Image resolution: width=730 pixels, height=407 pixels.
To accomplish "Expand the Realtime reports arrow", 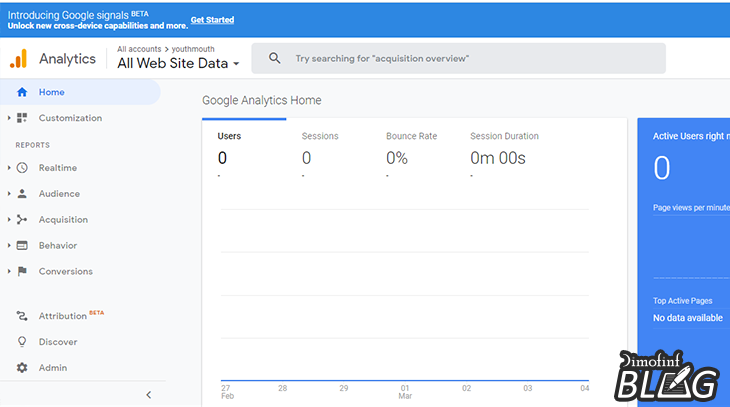I will tap(9, 168).
